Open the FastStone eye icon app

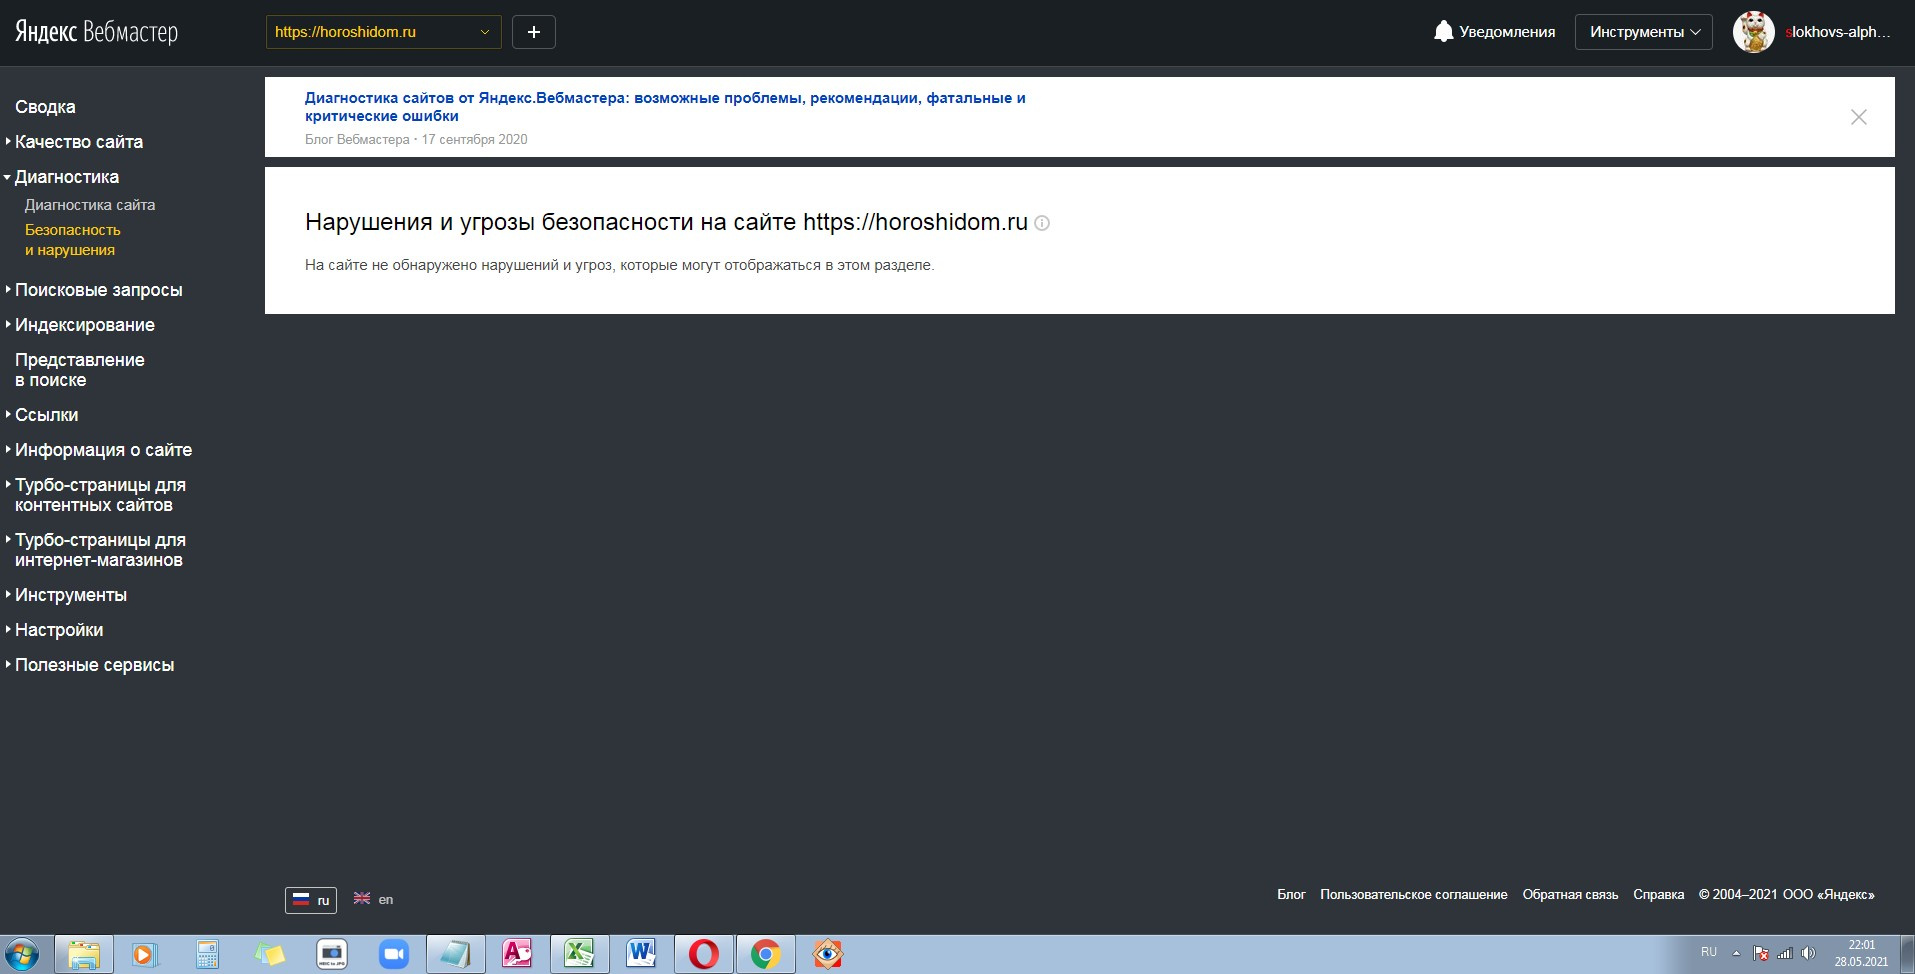pos(827,955)
